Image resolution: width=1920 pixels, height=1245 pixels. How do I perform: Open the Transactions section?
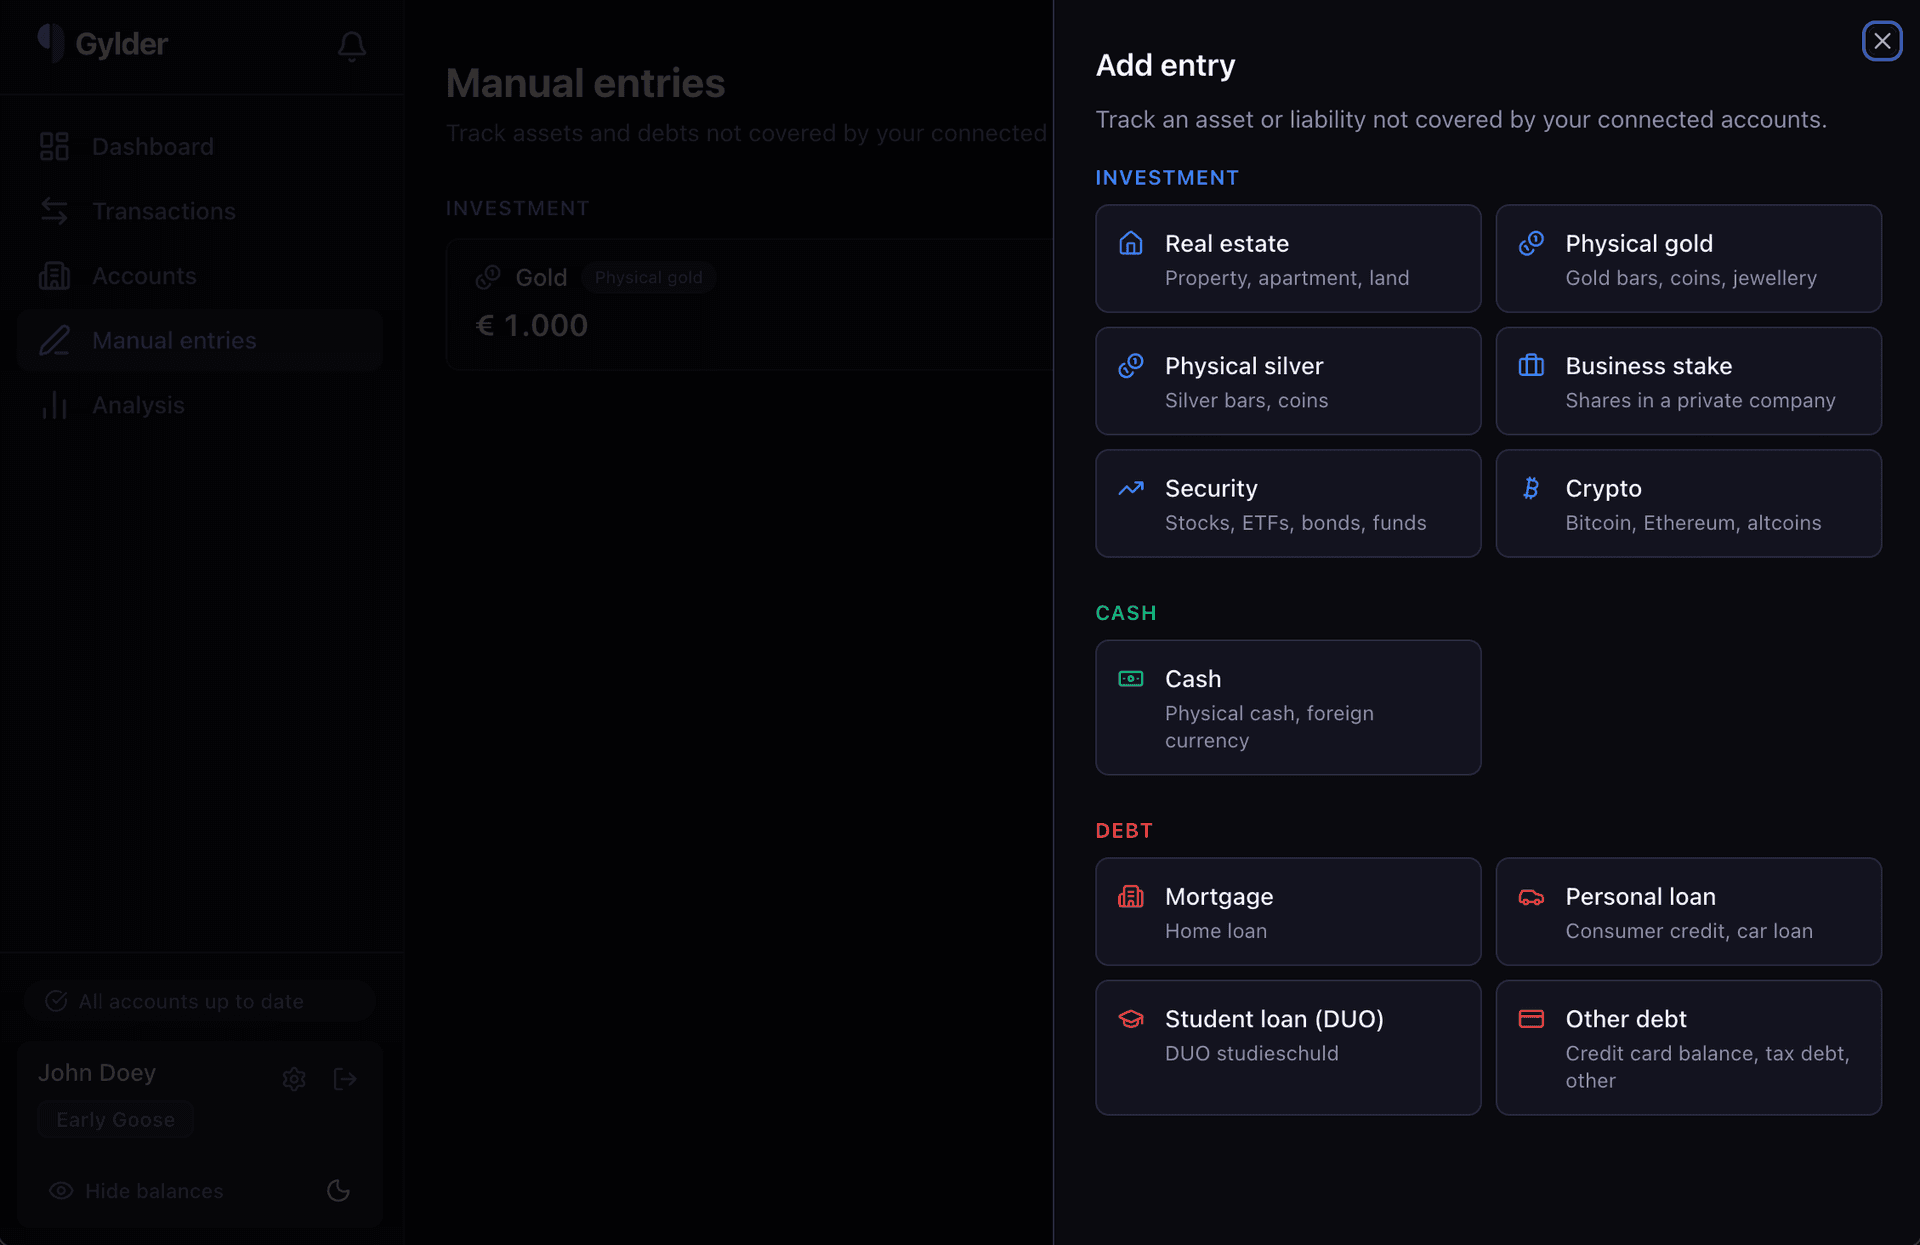(164, 211)
